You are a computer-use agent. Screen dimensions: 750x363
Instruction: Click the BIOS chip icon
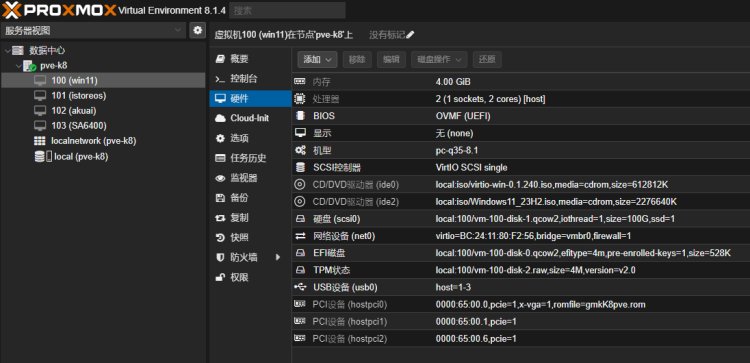pos(300,116)
